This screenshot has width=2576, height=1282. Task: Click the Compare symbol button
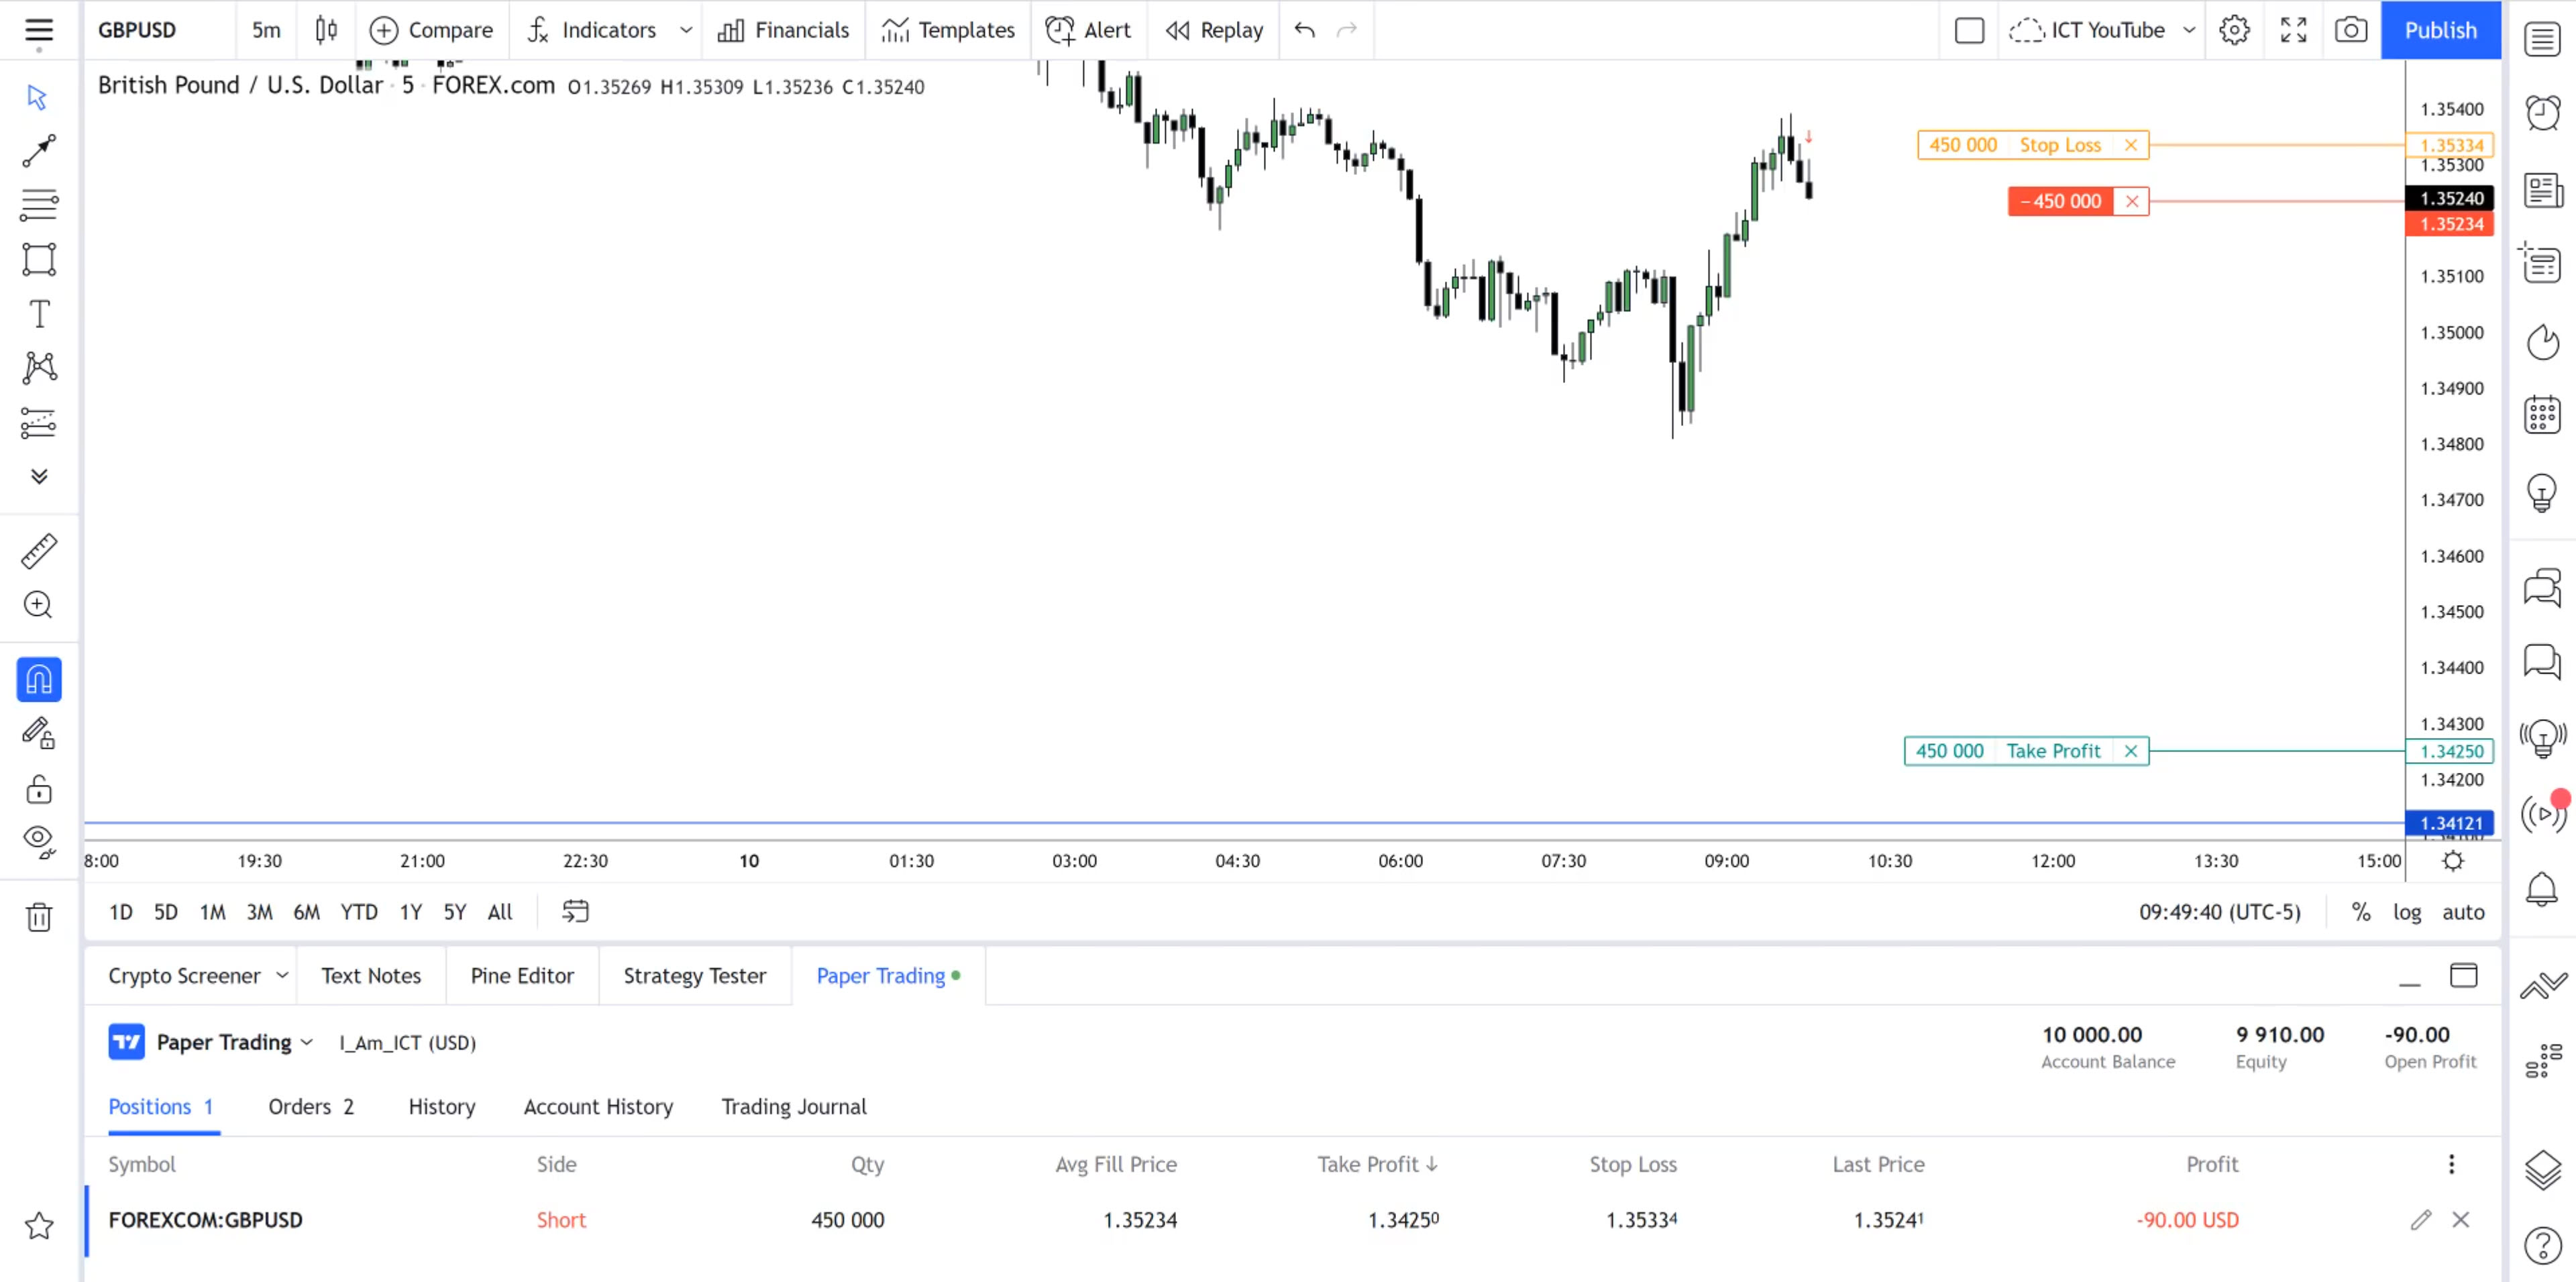(x=431, y=30)
